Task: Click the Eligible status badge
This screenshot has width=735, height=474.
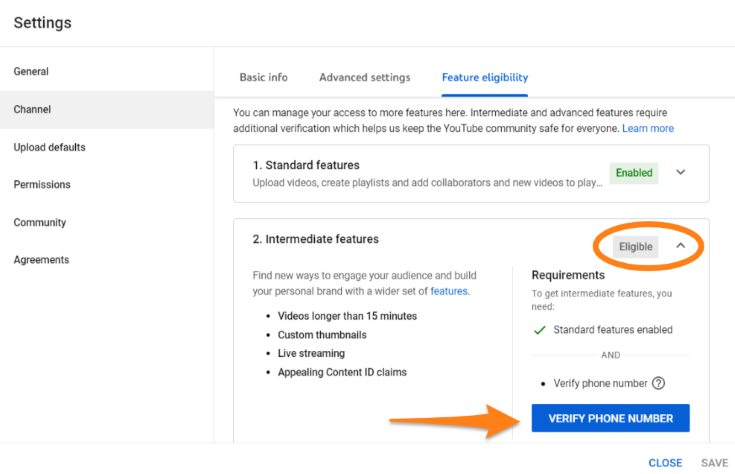Action: [x=636, y=247]
